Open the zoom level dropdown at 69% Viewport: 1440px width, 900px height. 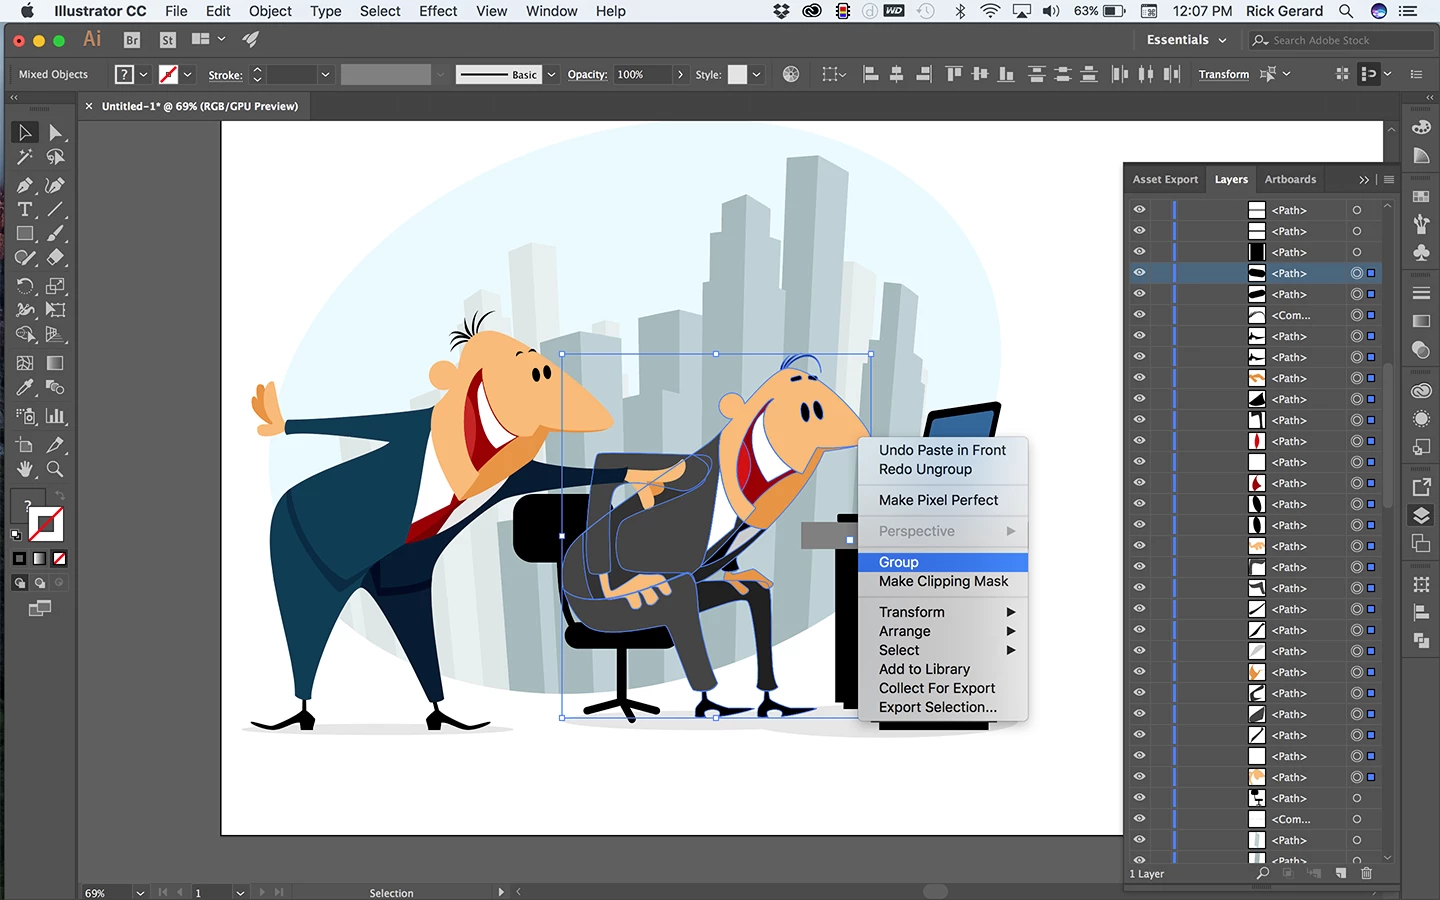coord(140,892)
